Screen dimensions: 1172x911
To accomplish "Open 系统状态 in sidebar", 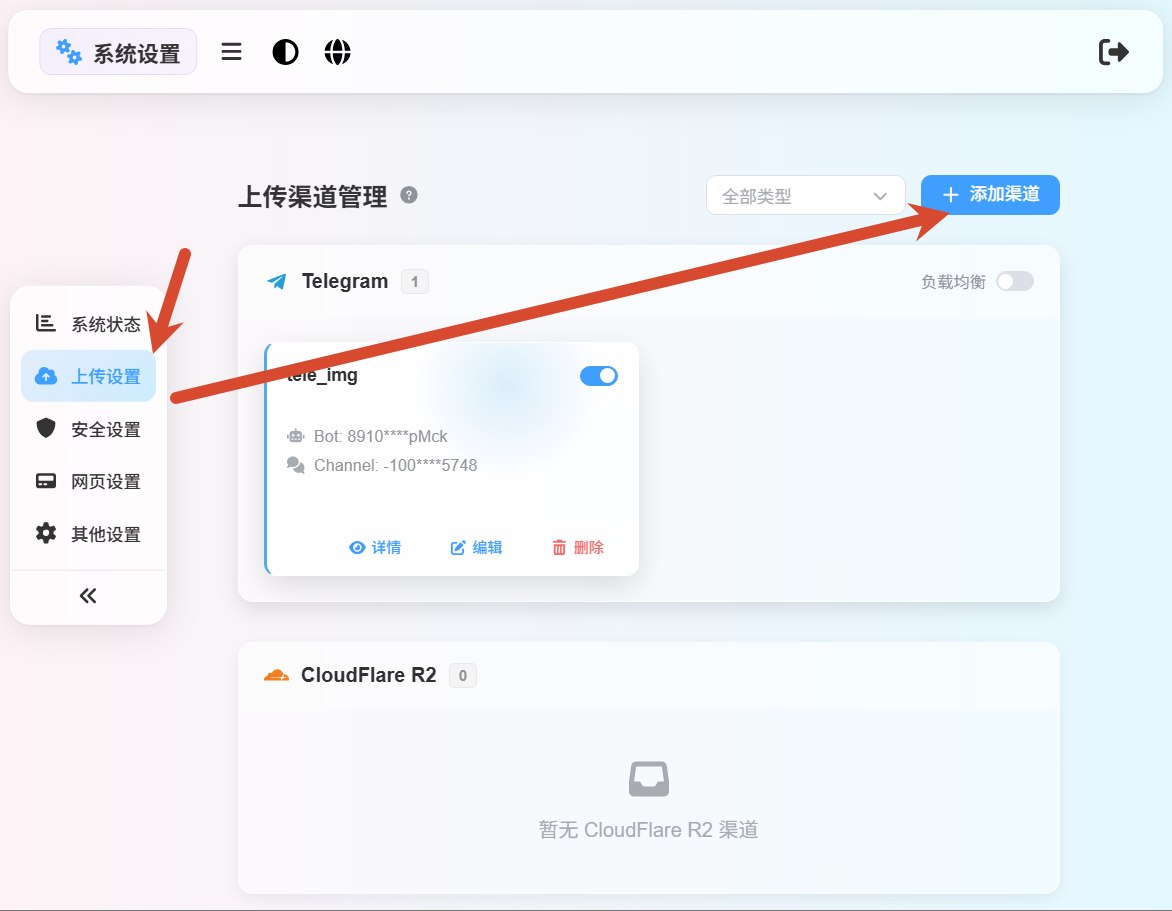I will (88, 324).
